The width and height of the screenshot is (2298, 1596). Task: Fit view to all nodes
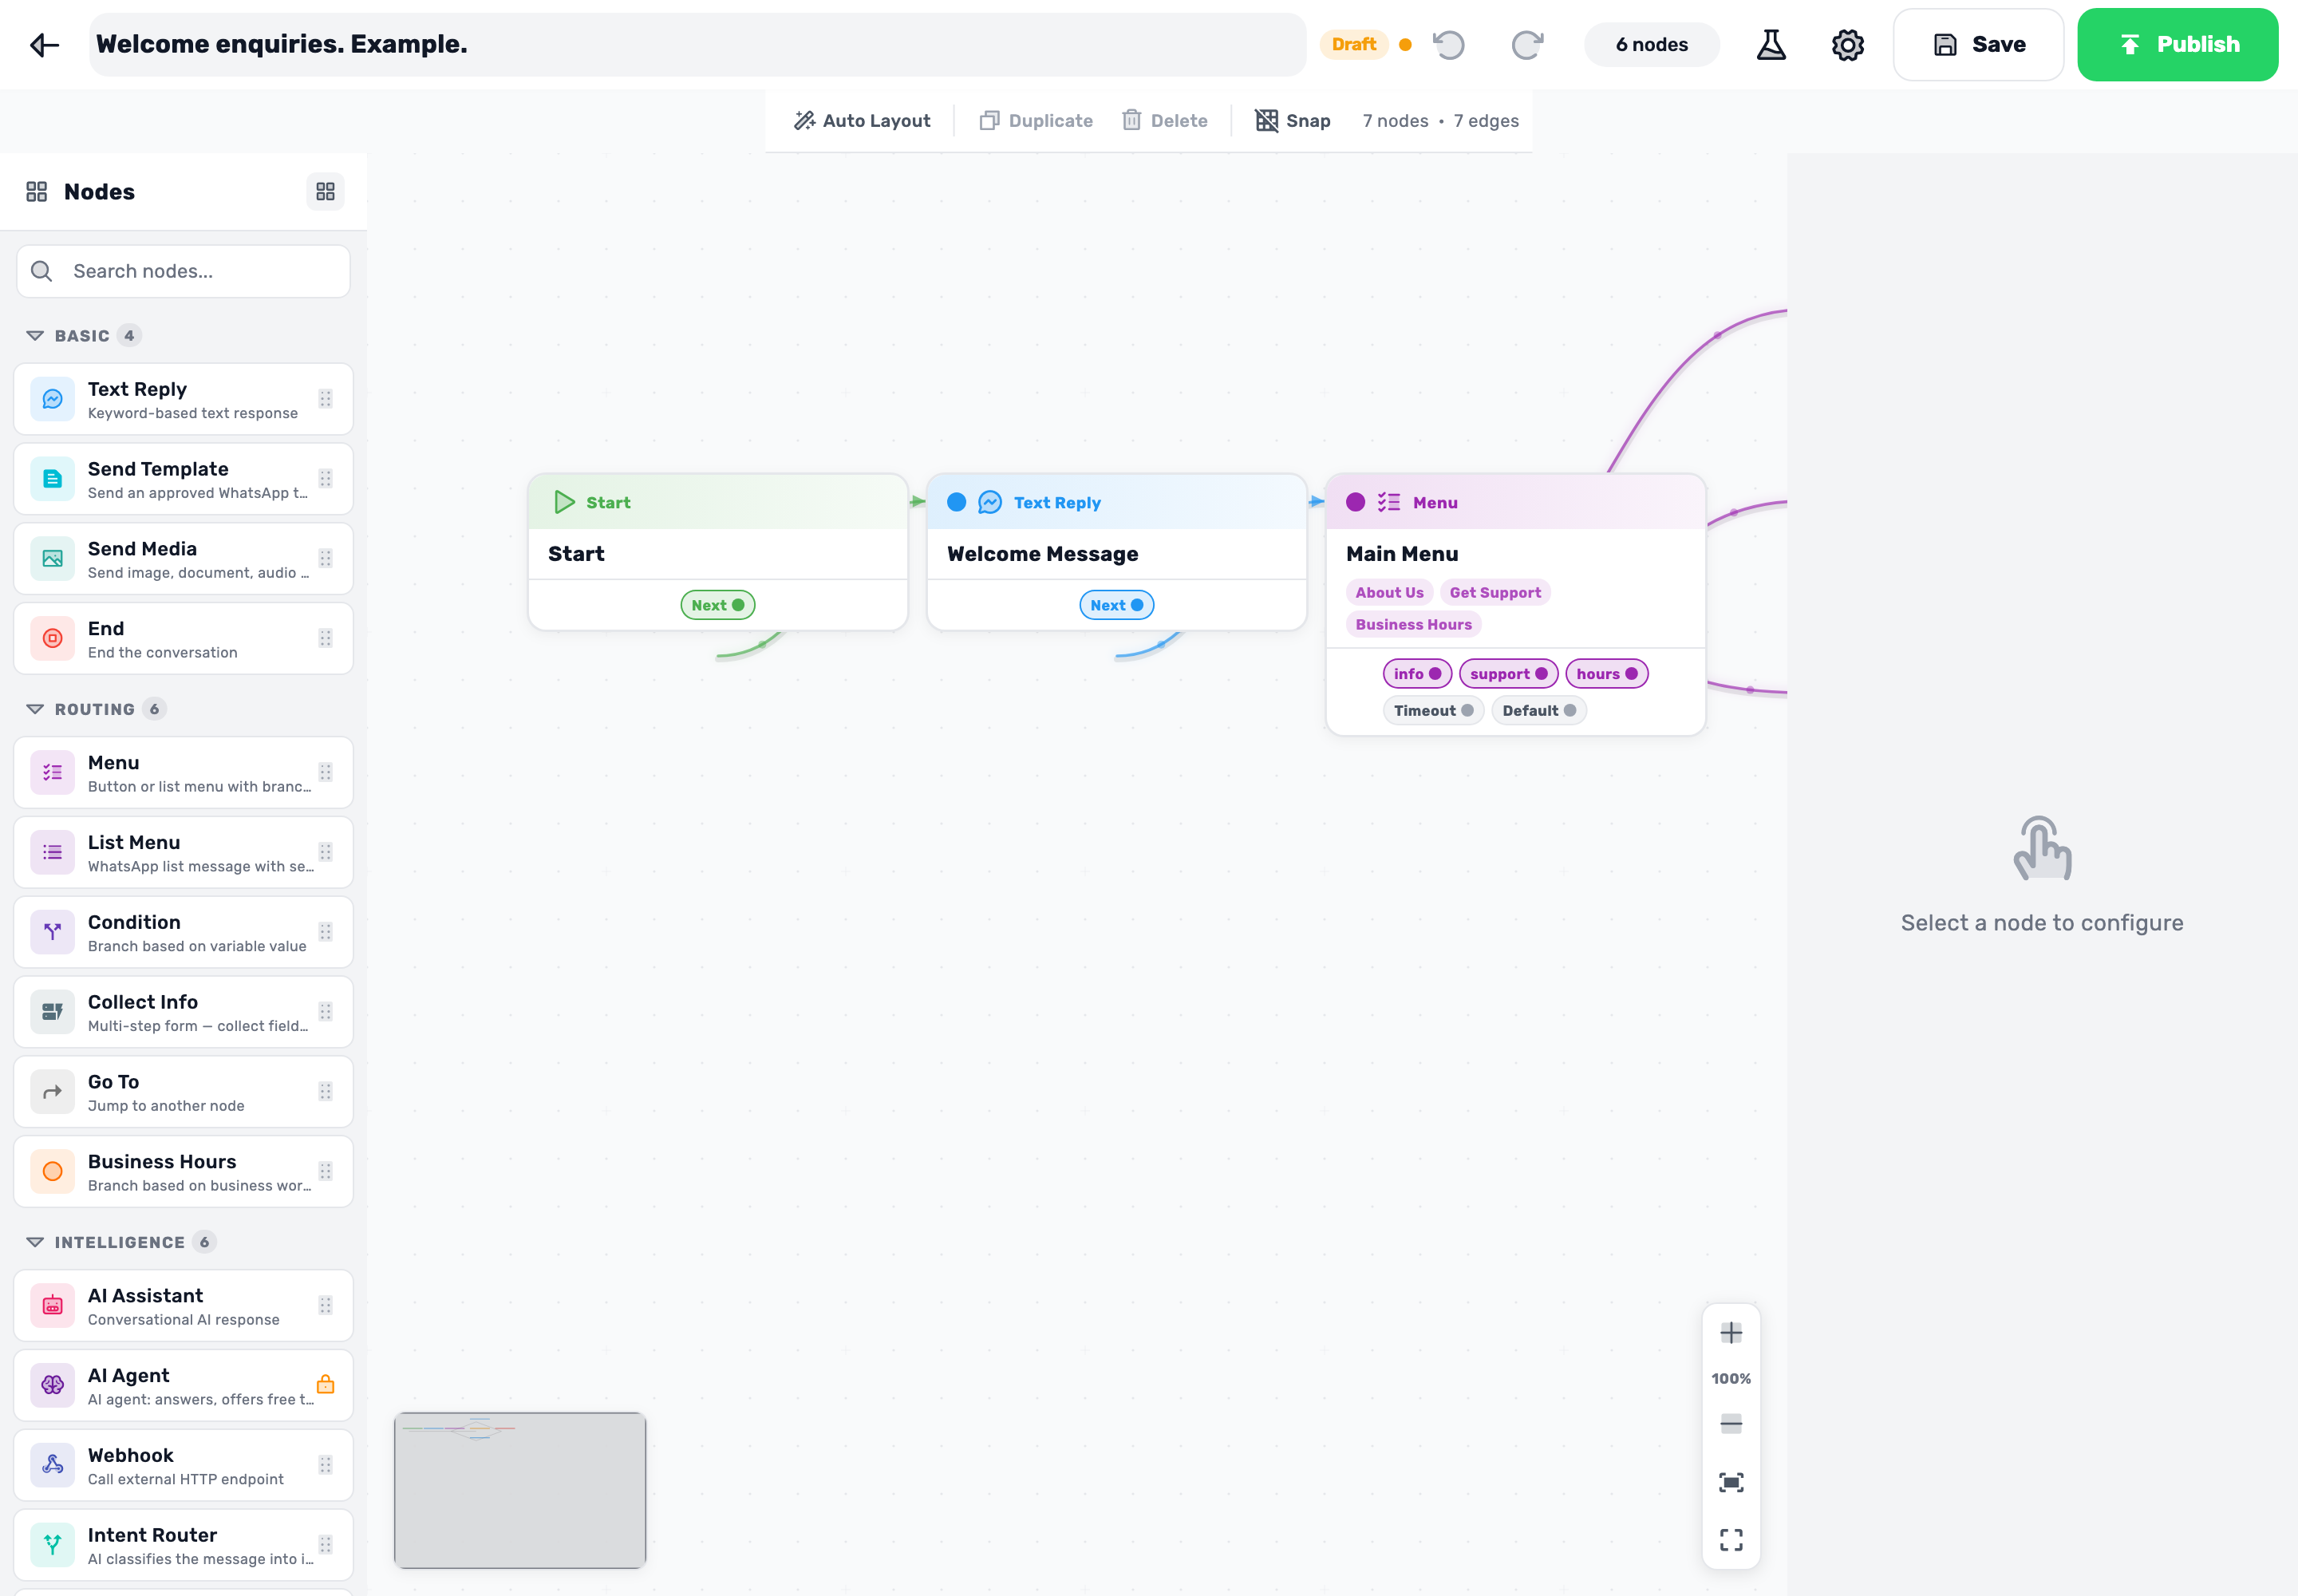coord(1731,1482)
